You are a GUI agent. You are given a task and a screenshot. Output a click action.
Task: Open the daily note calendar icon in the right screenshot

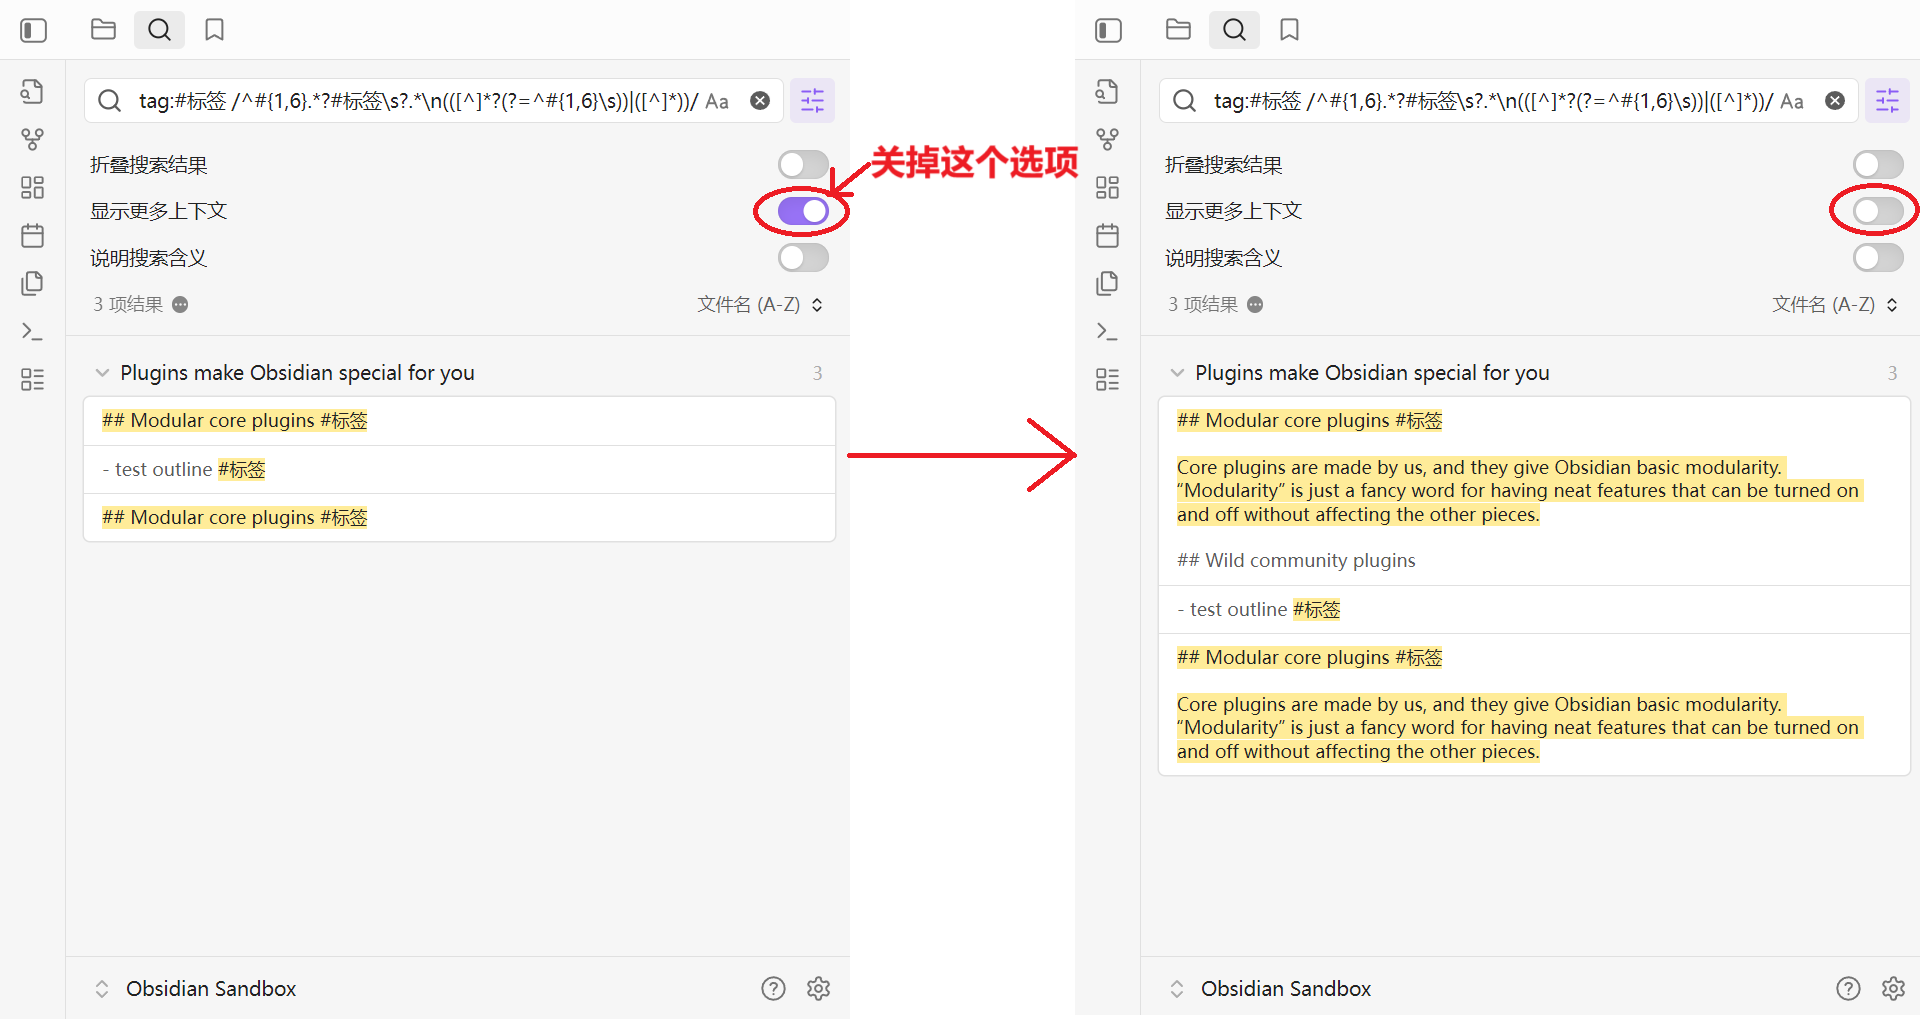(x=1107, y=236)
